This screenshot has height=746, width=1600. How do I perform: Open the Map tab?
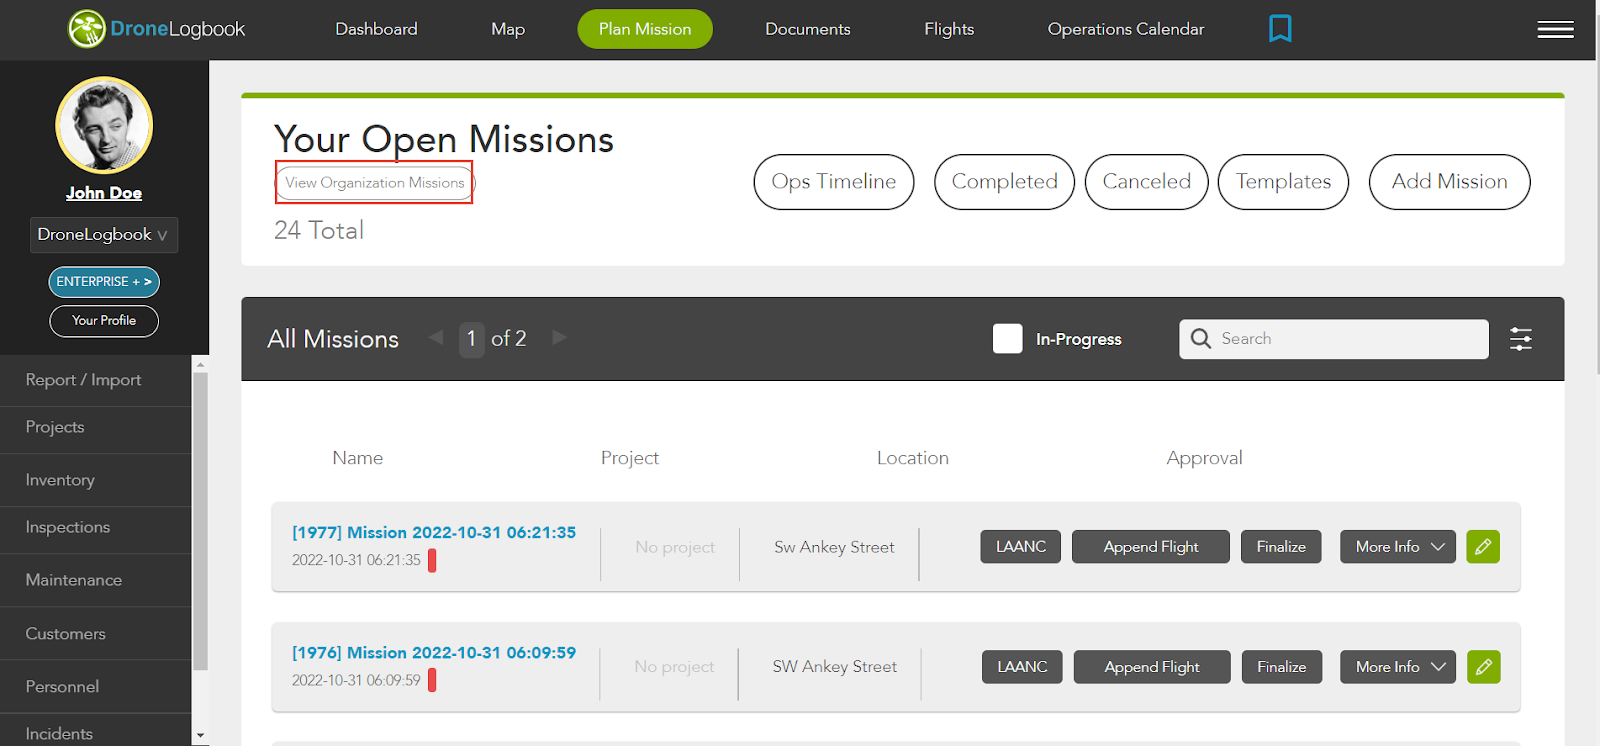pyautogui.click(x=508, y=29)
